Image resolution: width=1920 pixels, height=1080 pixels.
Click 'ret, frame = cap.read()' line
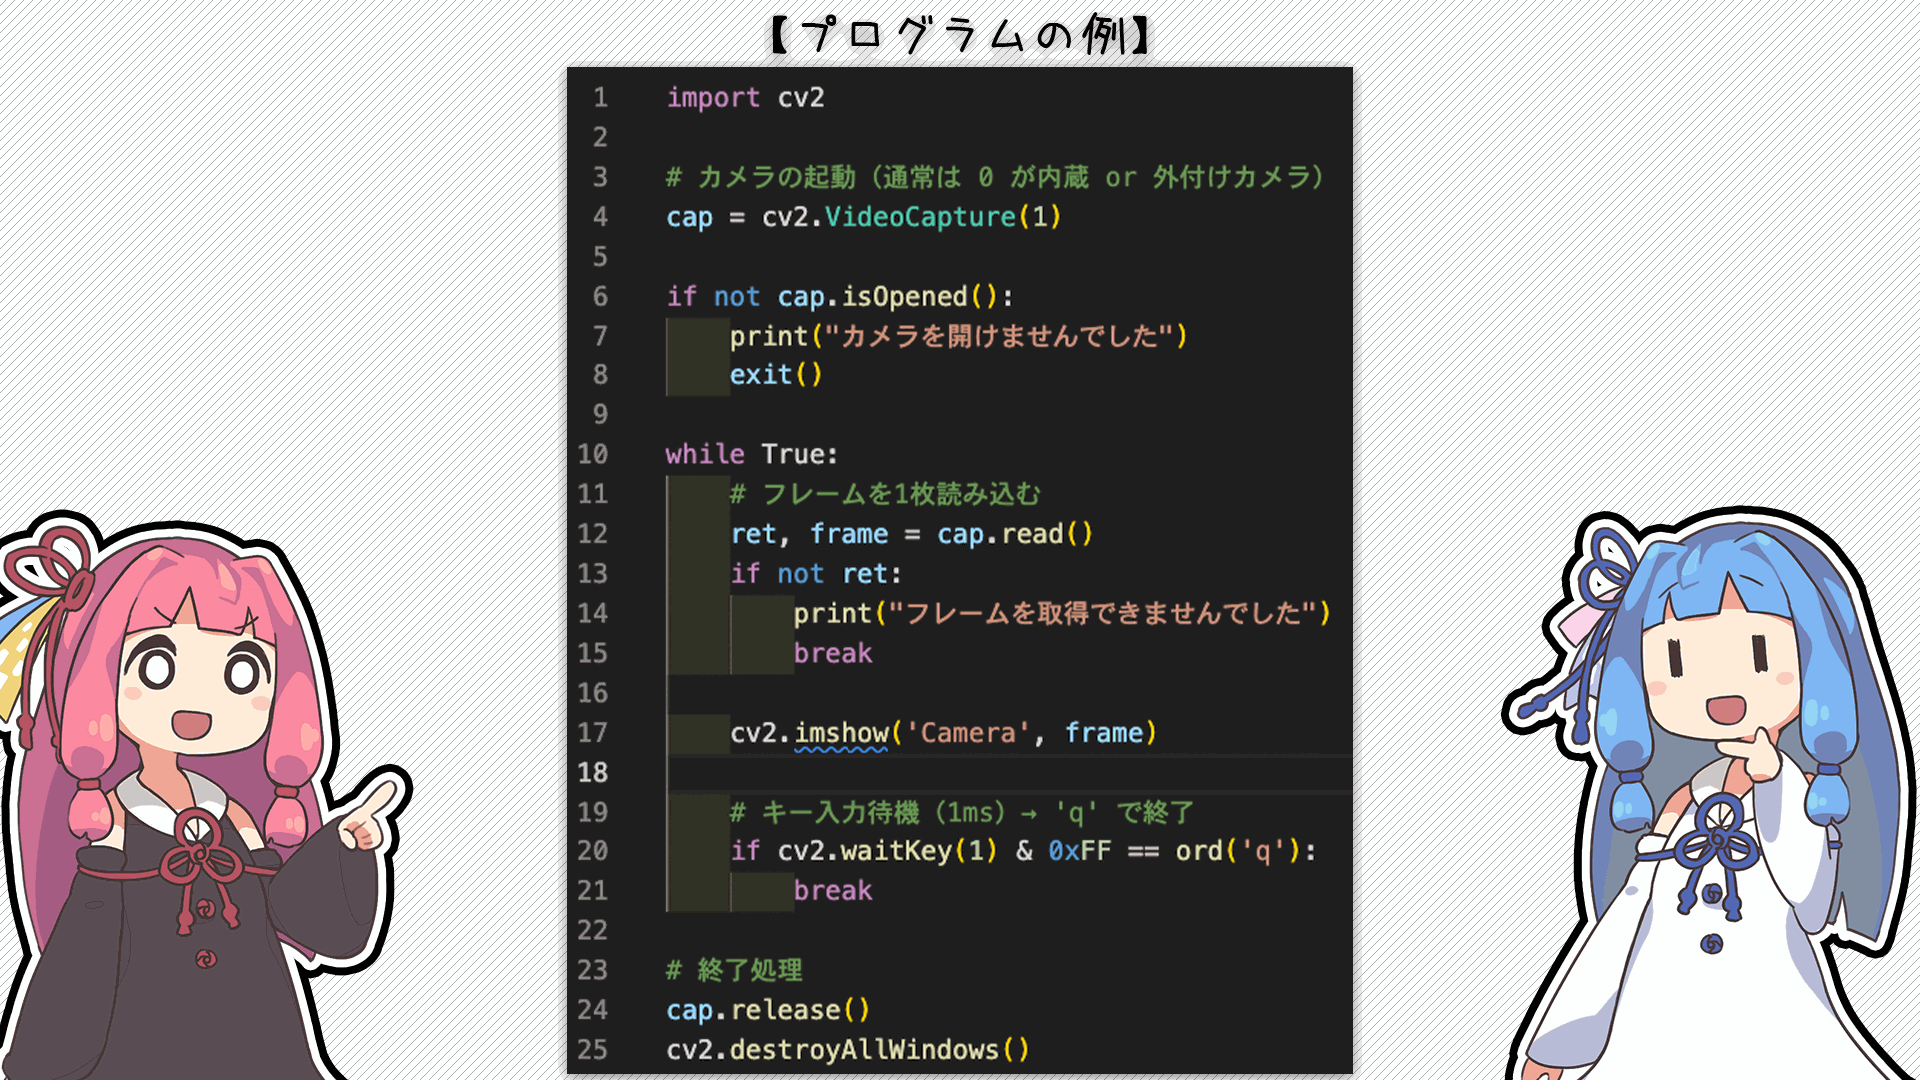pyautogui.click(x=912, y=534)
